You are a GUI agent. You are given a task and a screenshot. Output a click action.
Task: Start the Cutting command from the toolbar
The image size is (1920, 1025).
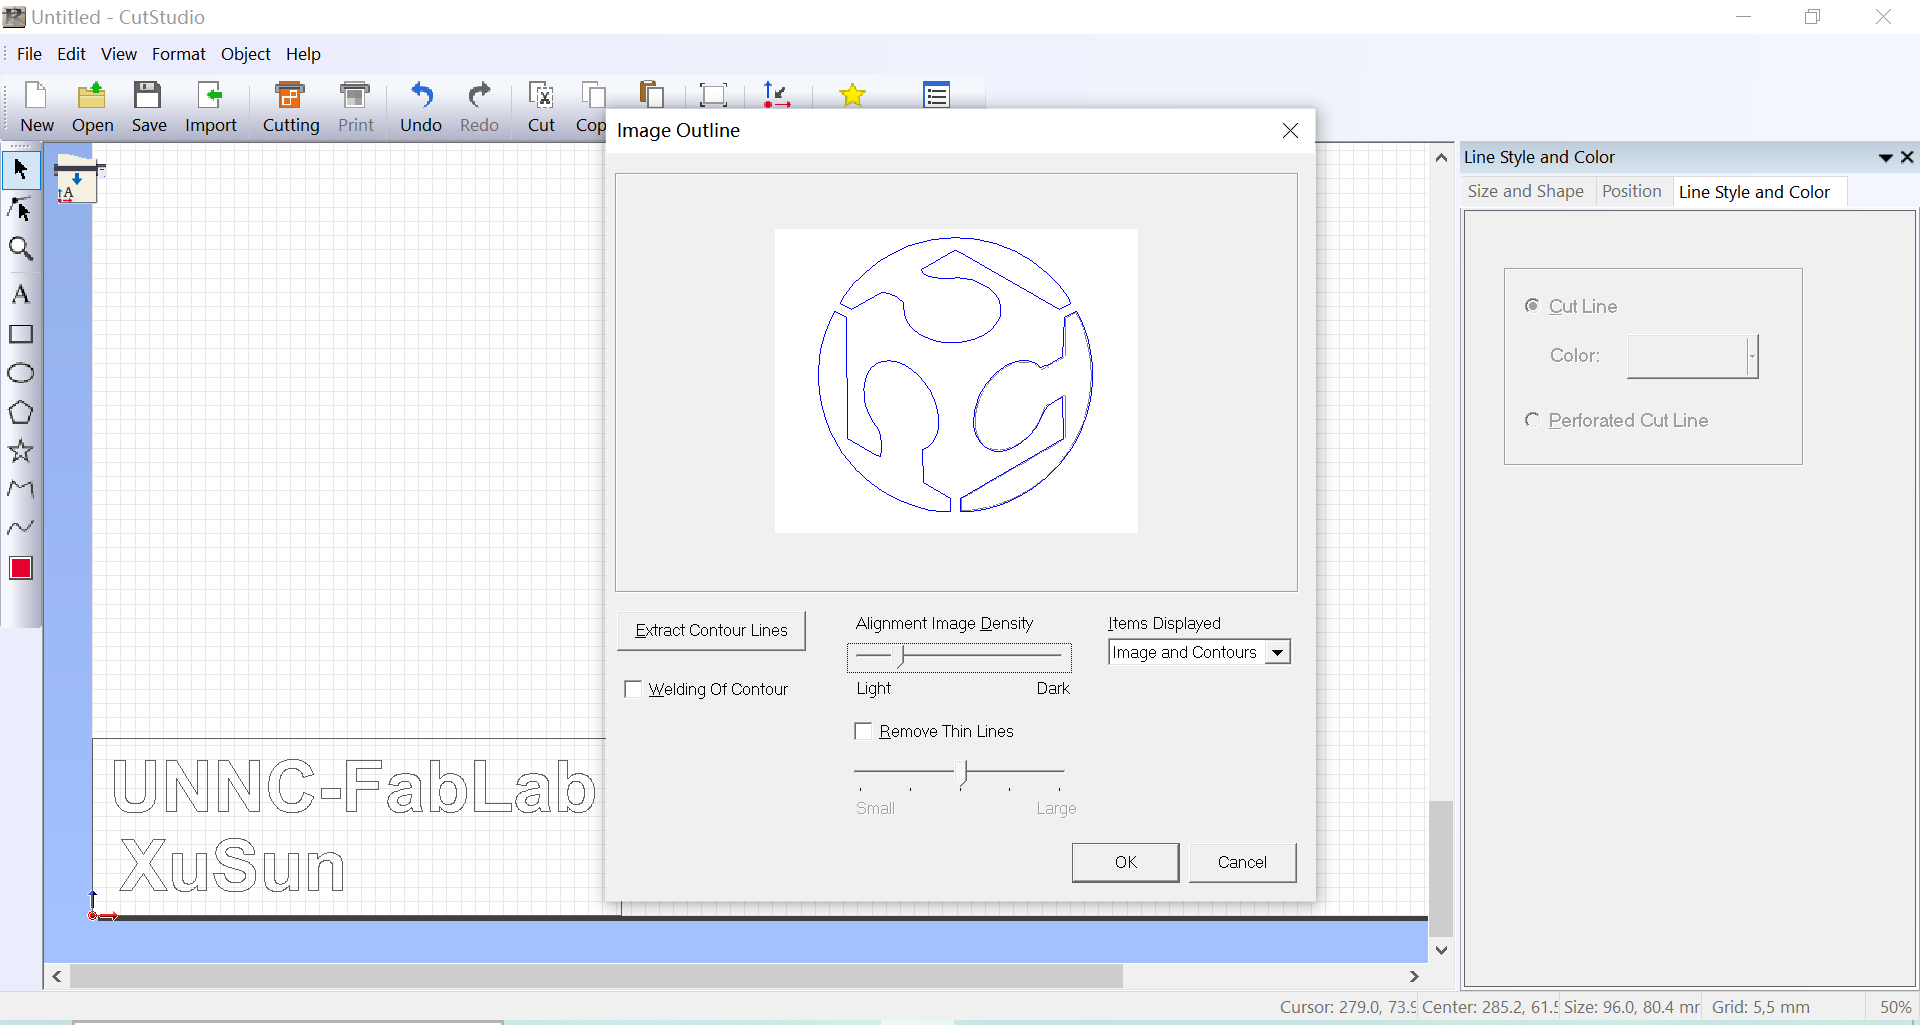pyautogui.click(x=291, y=107)
